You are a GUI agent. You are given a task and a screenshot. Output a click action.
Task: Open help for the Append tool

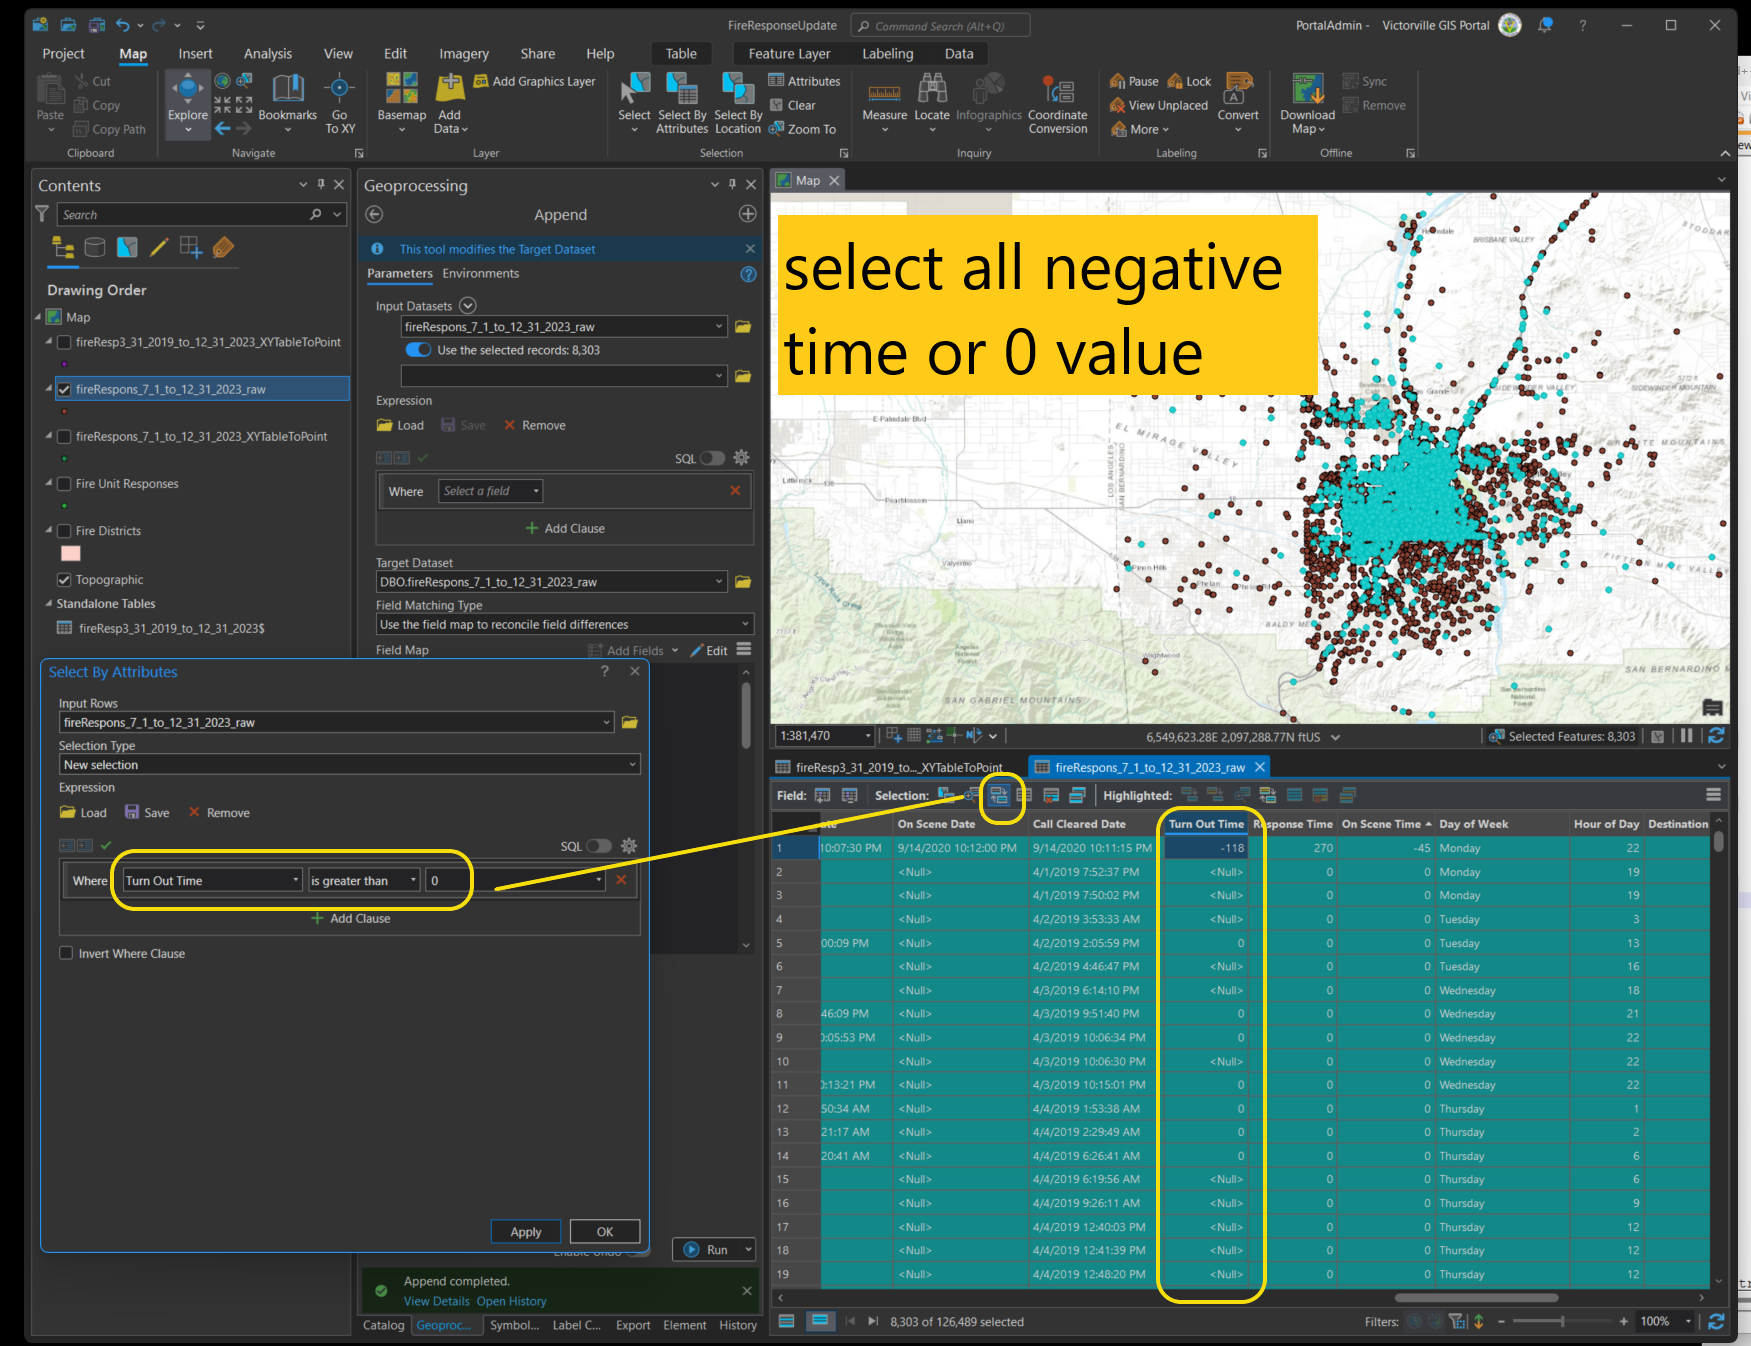[748, 274]
